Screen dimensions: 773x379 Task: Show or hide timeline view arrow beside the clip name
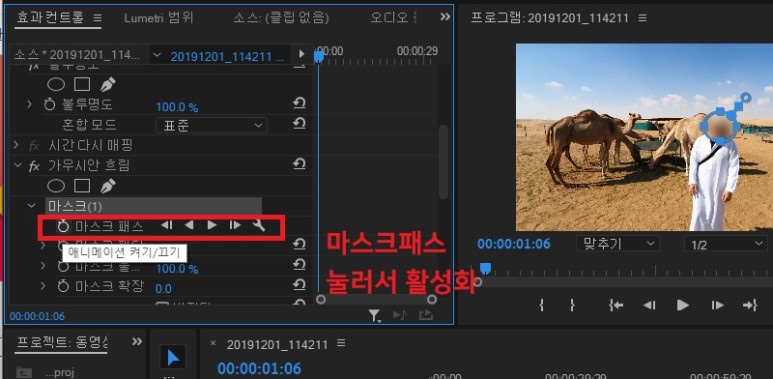pos(301,53)
